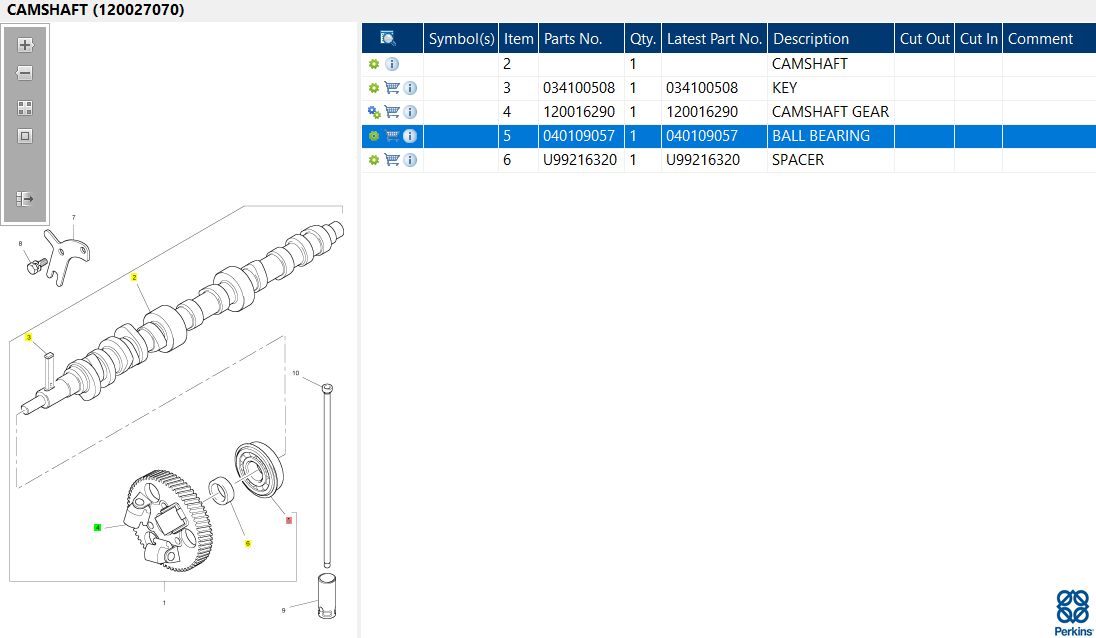Screen dimensions: 1096x638
Task: Click the camshaft drawing
Action: coord(182,318)
